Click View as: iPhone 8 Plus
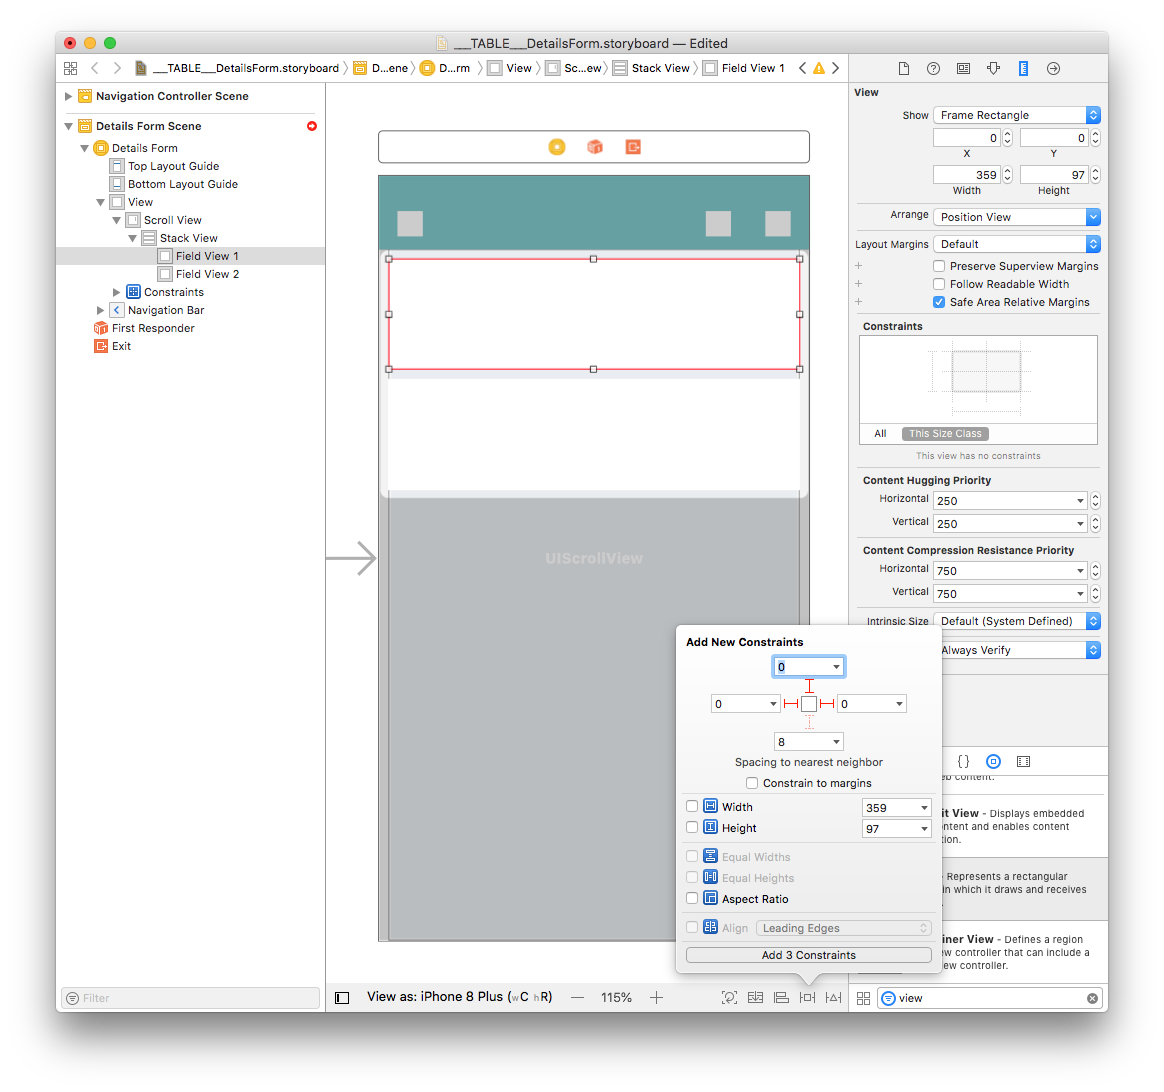This screenshot has height=1092, width=1164. tap(460, 997)
